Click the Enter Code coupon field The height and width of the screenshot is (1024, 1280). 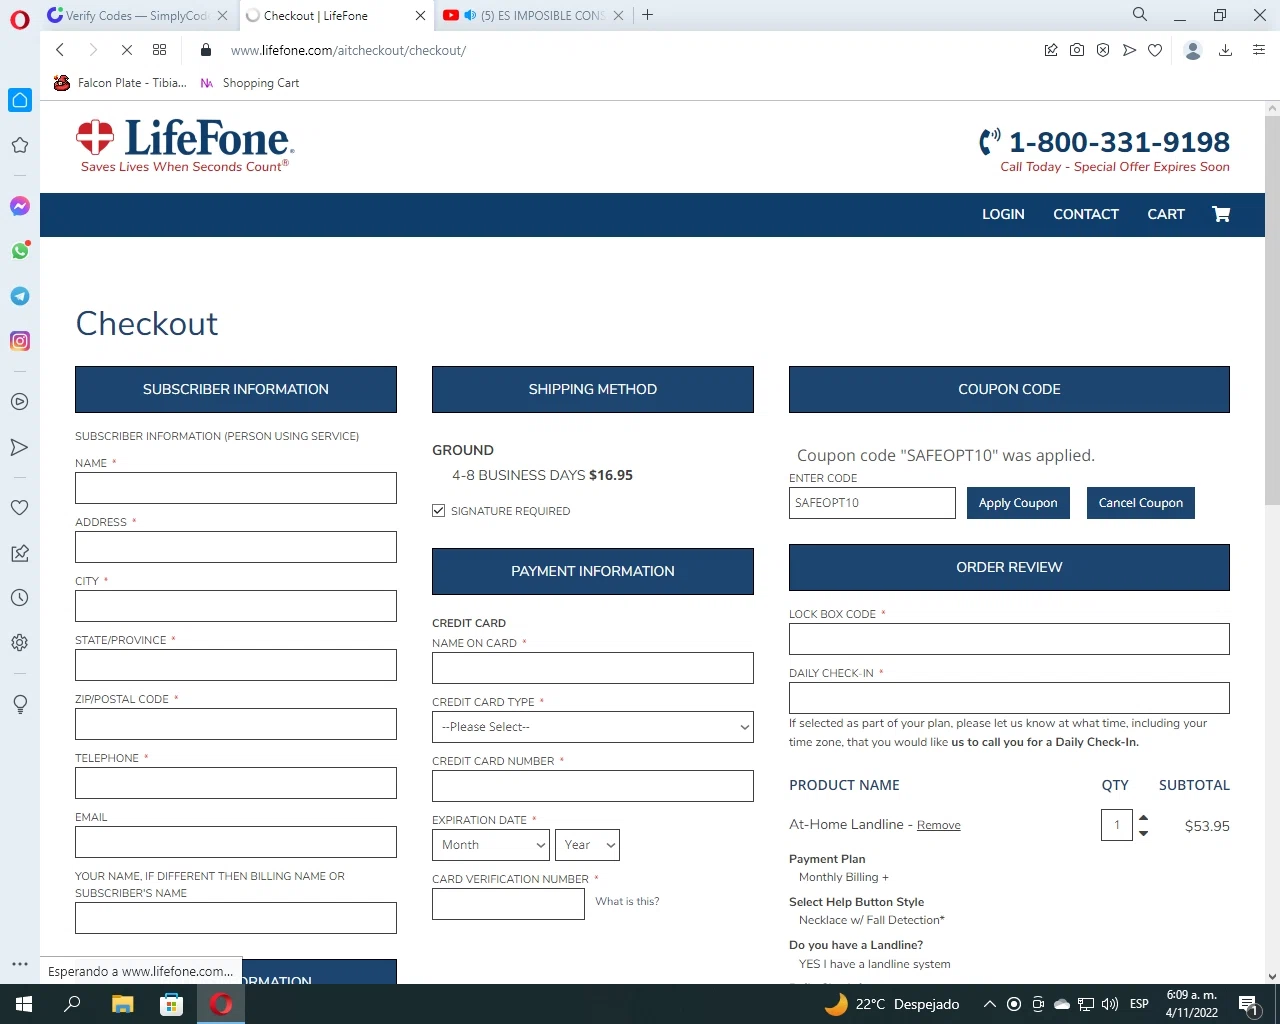point(872,503)
